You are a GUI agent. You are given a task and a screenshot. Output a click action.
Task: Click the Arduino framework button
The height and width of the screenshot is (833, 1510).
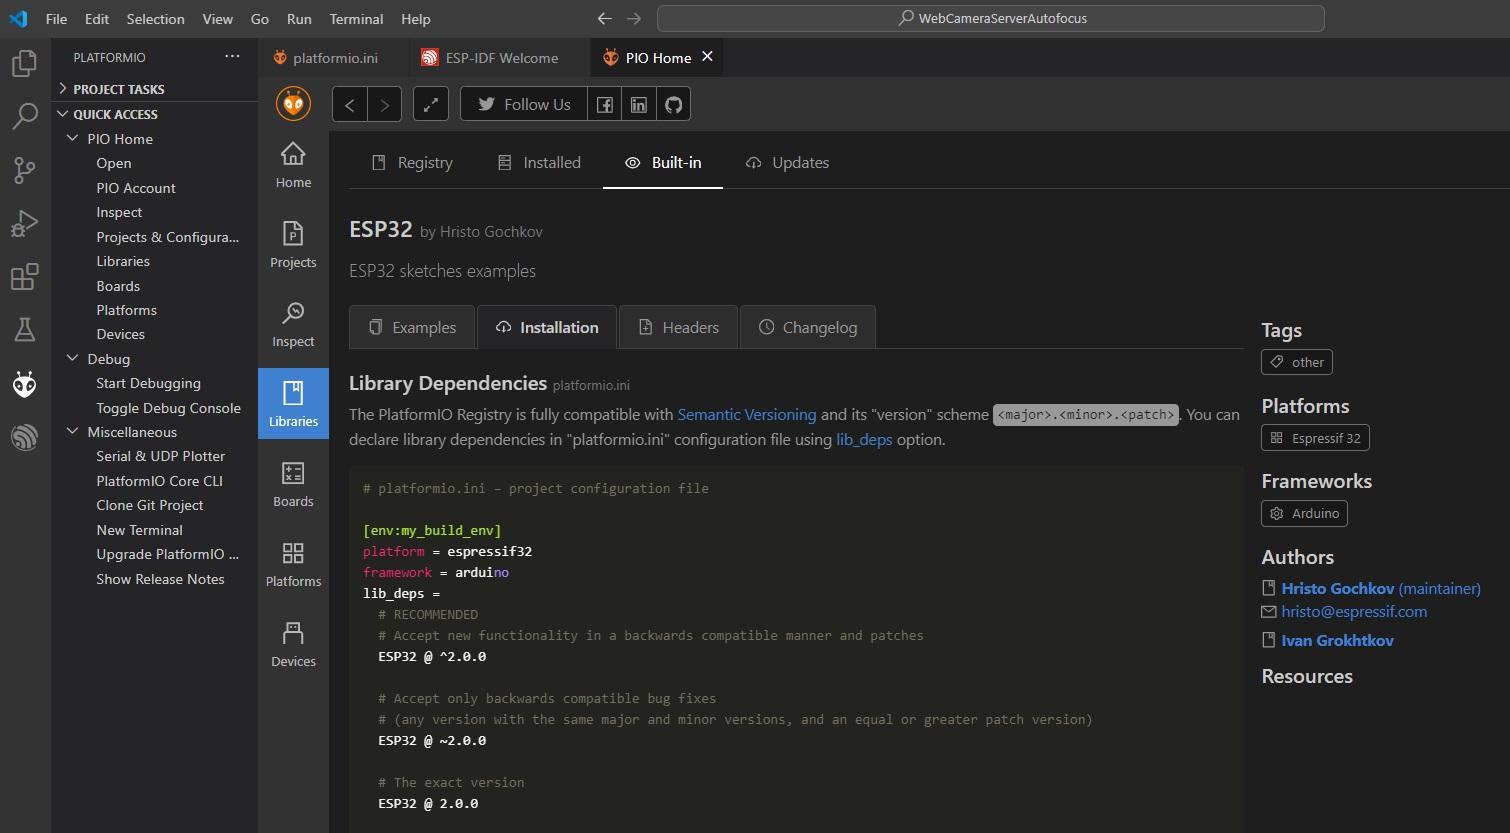(x=1305, y=513)
